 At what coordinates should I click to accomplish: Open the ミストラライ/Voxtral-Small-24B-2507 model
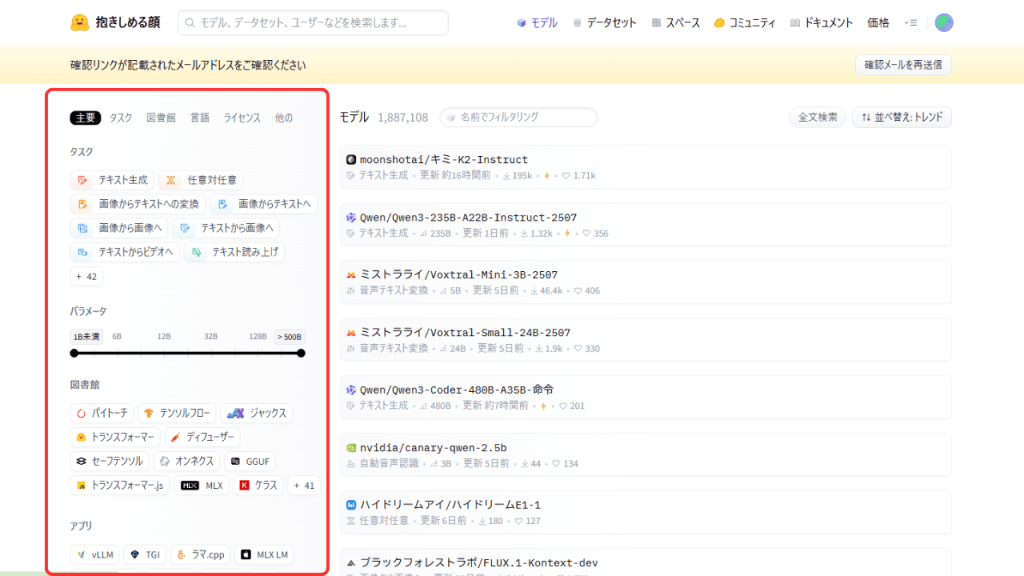[645, 340]
